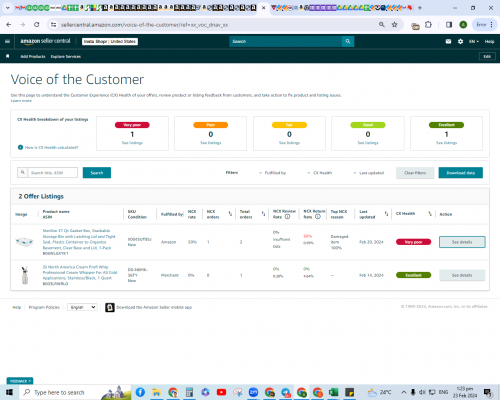Sort by the CX Health column arrows
This screenshot has height=400, width=500.
tap(430, 214)
